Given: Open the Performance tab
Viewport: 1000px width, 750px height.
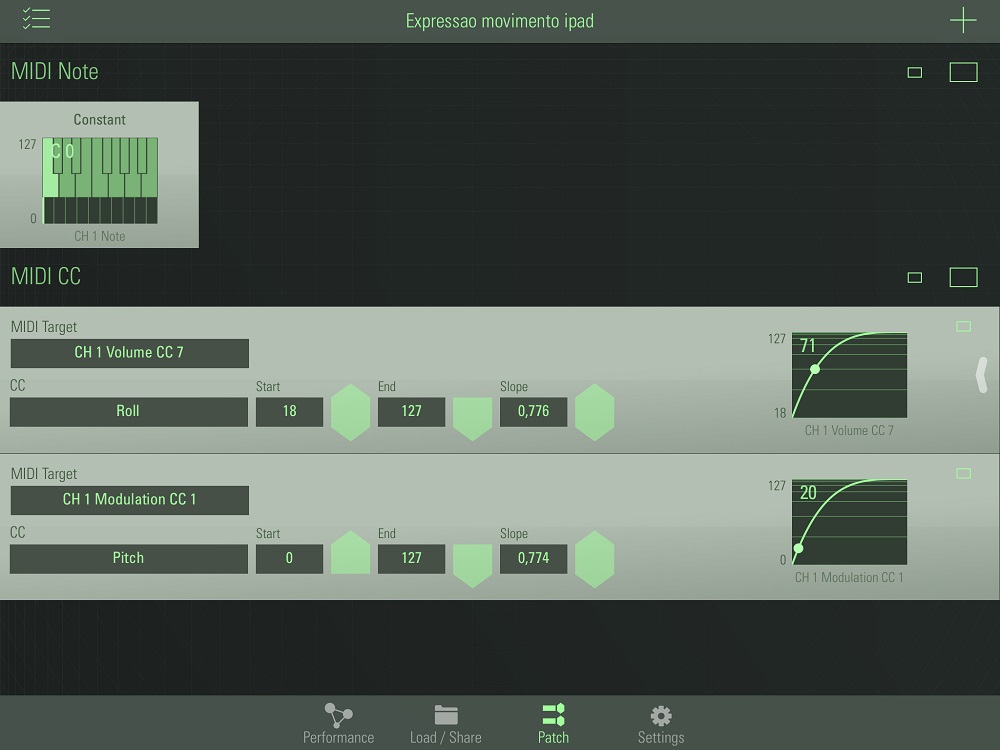Looking at the screenshot, I should point(338,724).
